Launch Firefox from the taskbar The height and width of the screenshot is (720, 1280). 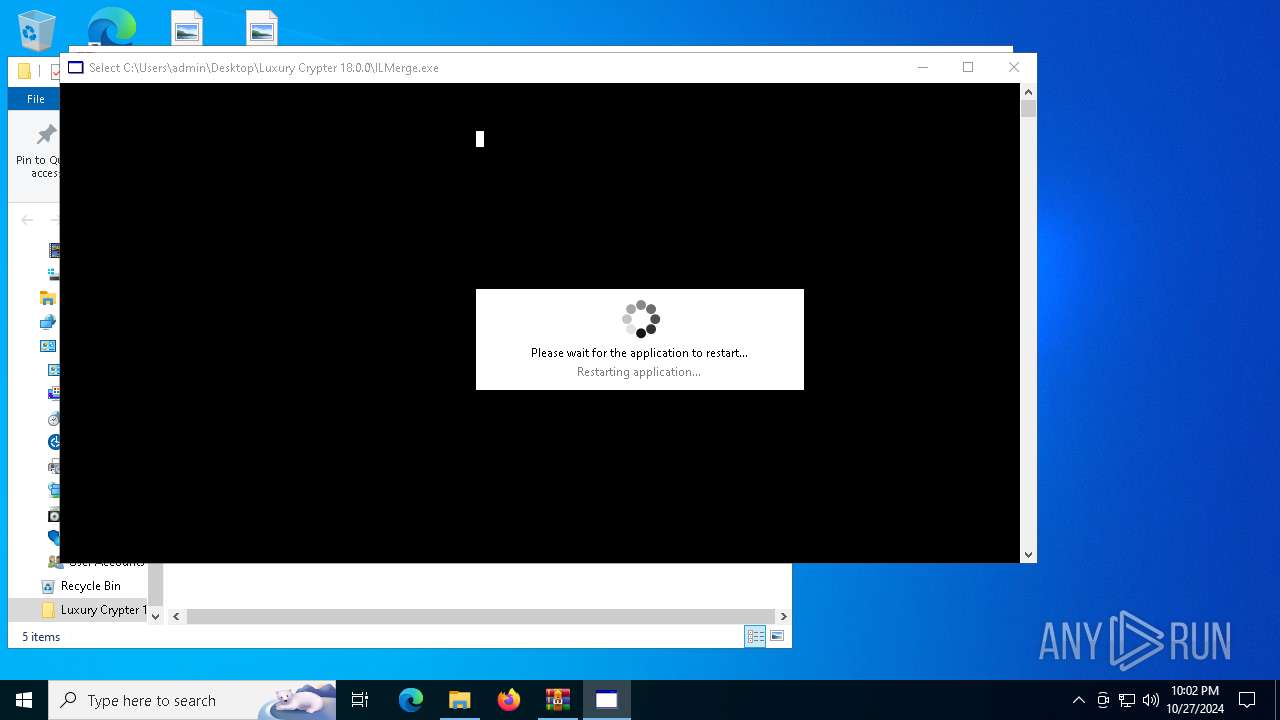click(x=509, y=700)
